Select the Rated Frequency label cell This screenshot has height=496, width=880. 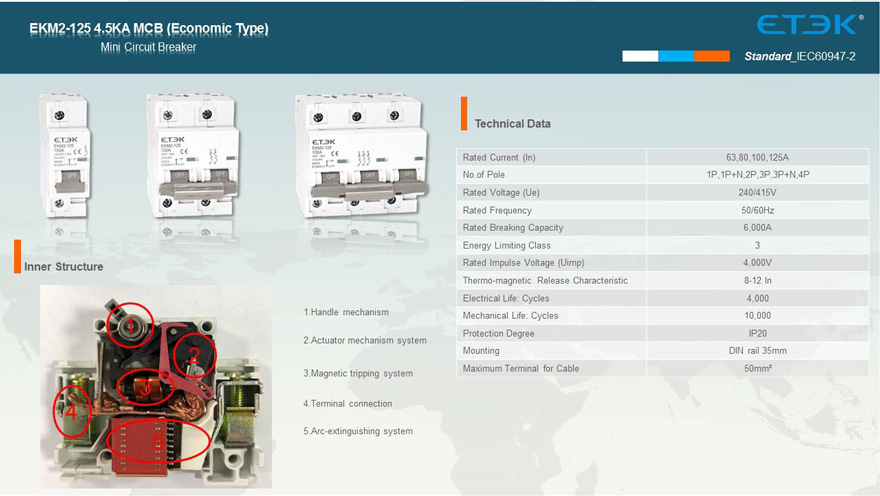click(552, 210)
